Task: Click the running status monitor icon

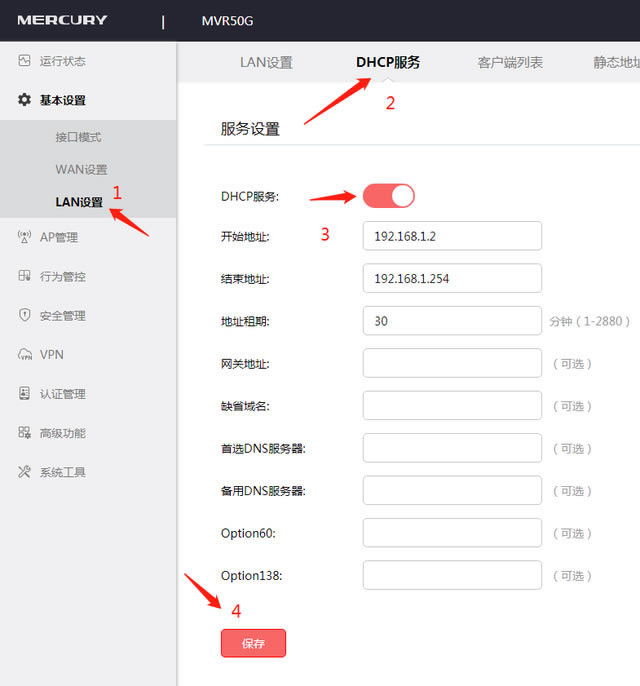Action: (24, 61)
